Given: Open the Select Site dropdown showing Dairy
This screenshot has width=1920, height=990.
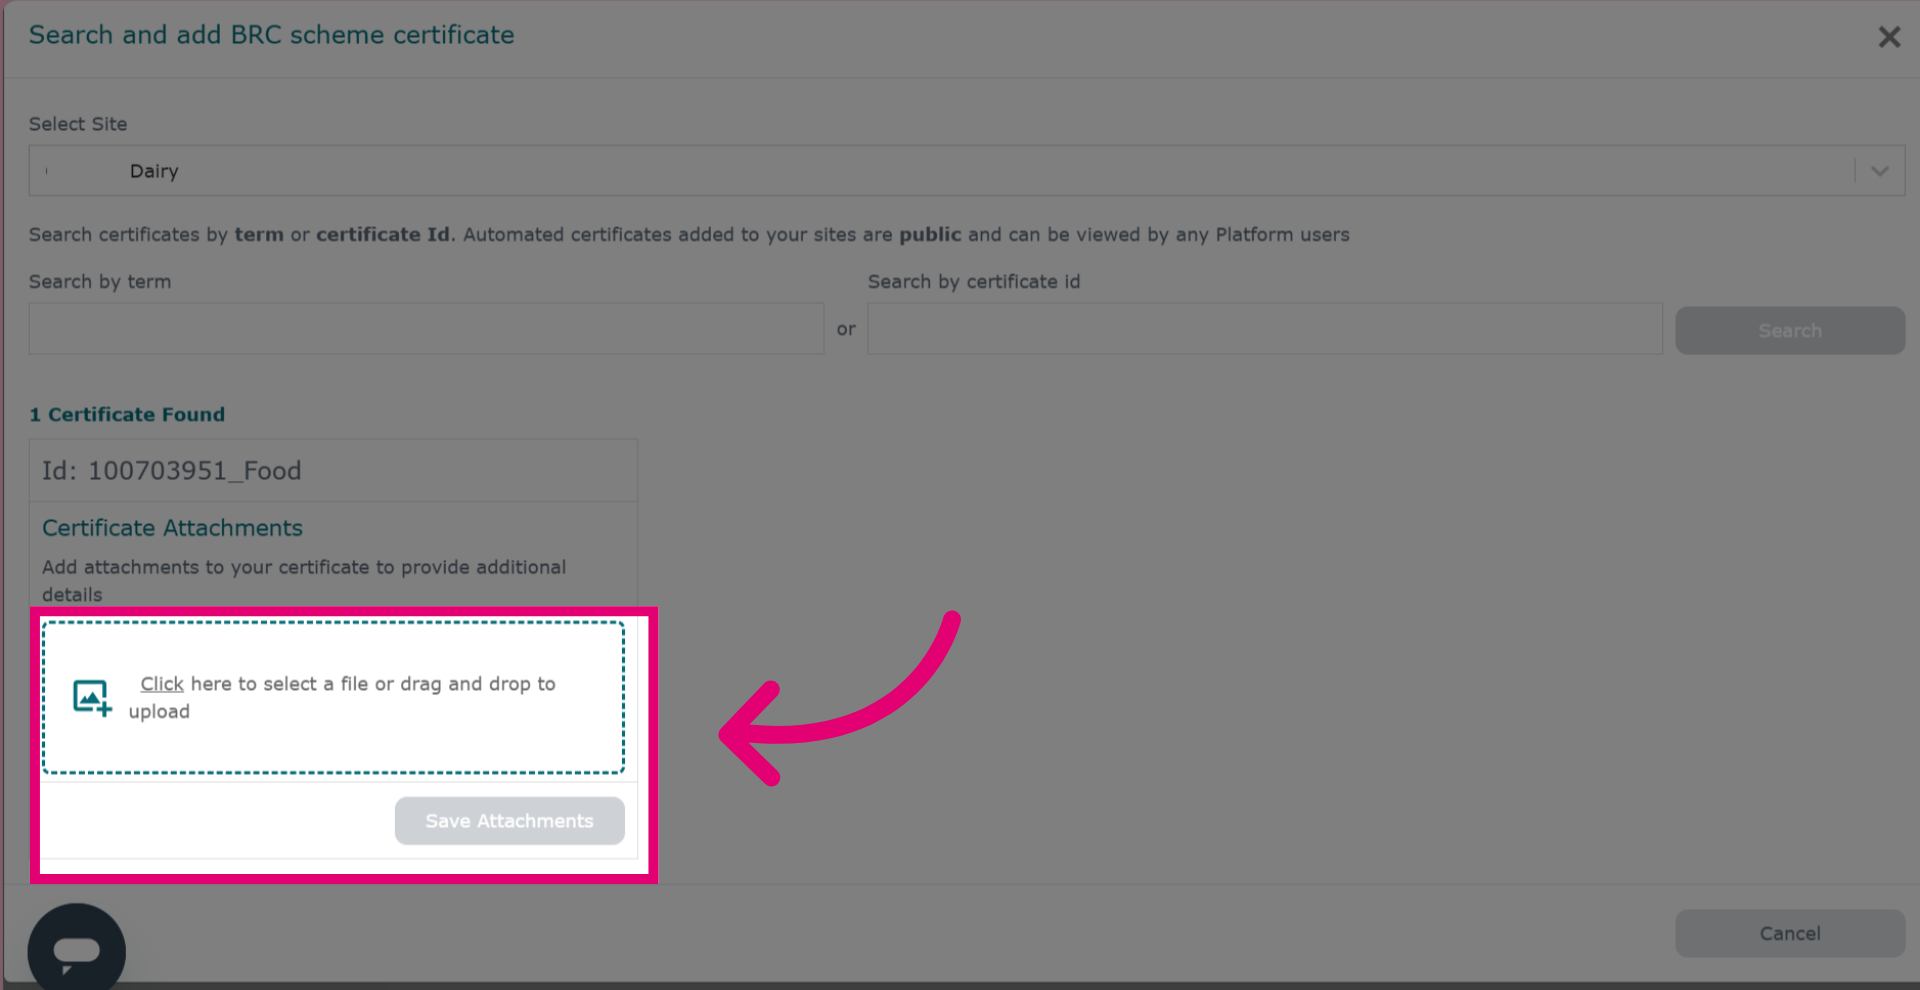Looking at the screenshot, I should coord(966,171).
